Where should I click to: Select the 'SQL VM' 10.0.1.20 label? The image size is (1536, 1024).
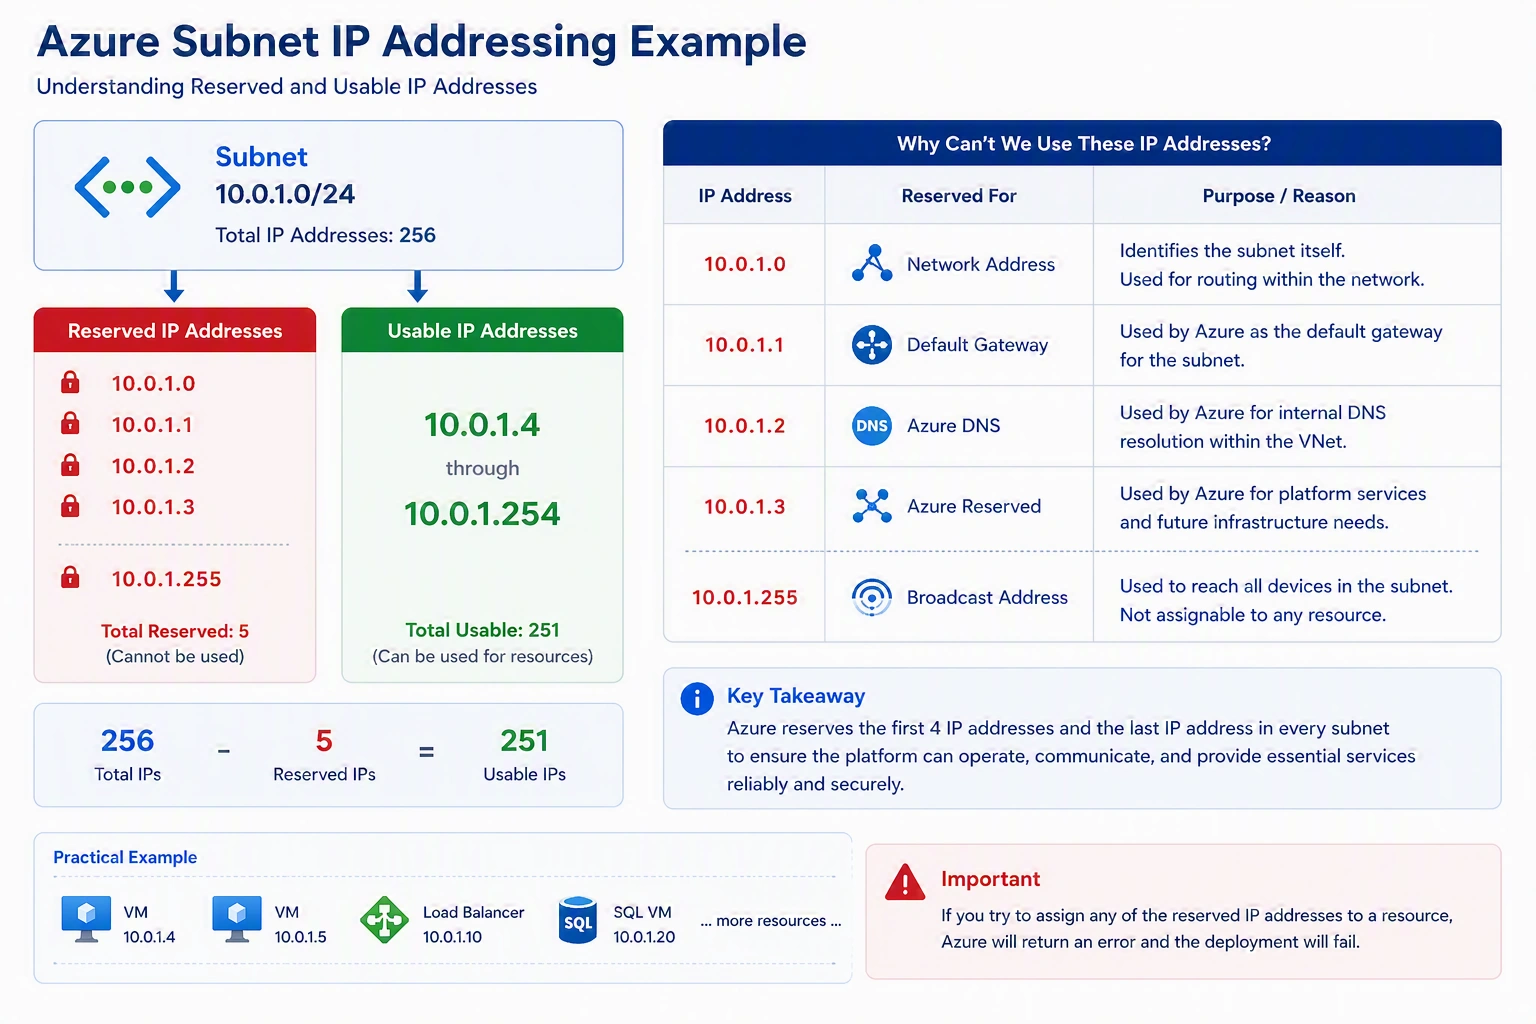[x=644, y=925]
